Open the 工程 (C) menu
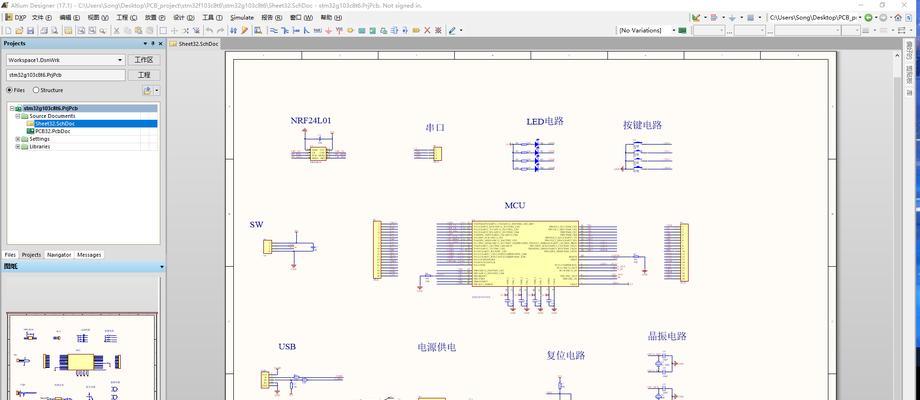 126,17
